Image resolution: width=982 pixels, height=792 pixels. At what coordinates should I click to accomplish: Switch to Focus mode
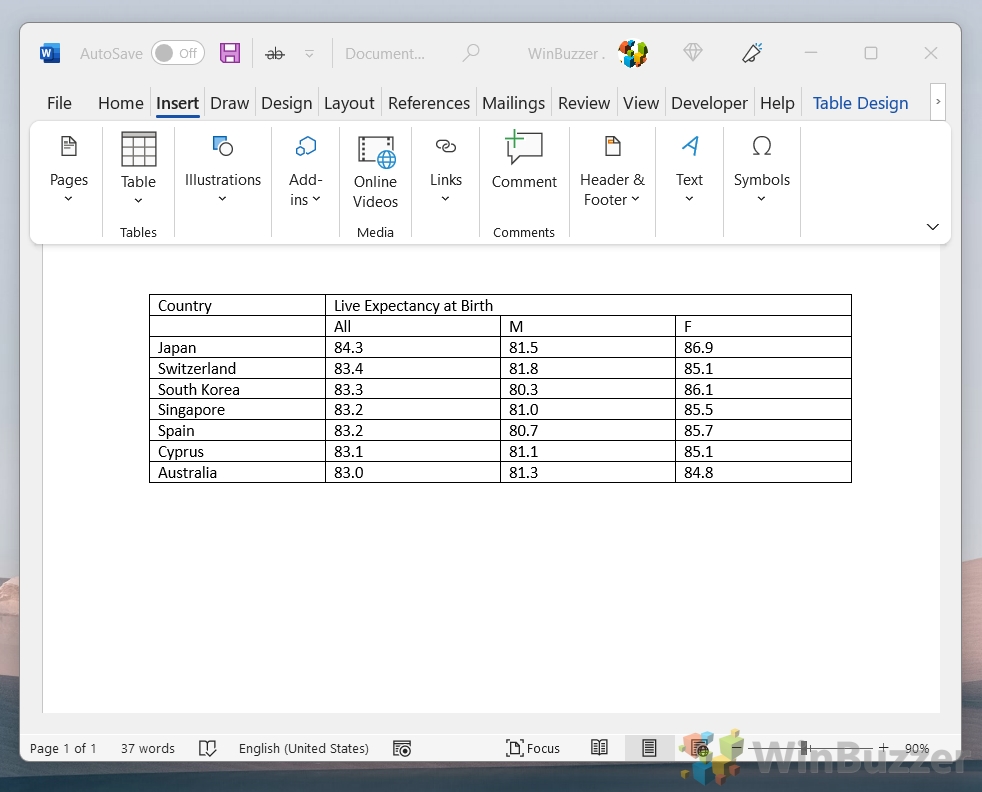pos(533,748)
